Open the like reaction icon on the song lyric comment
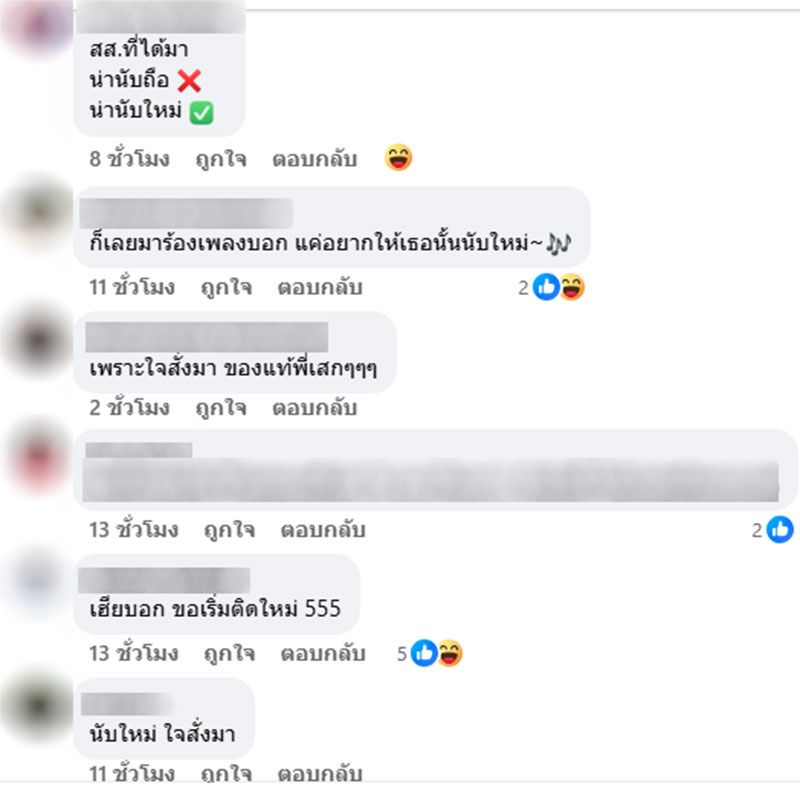This screenshot has width=800, height=798. tap(546, 287)
